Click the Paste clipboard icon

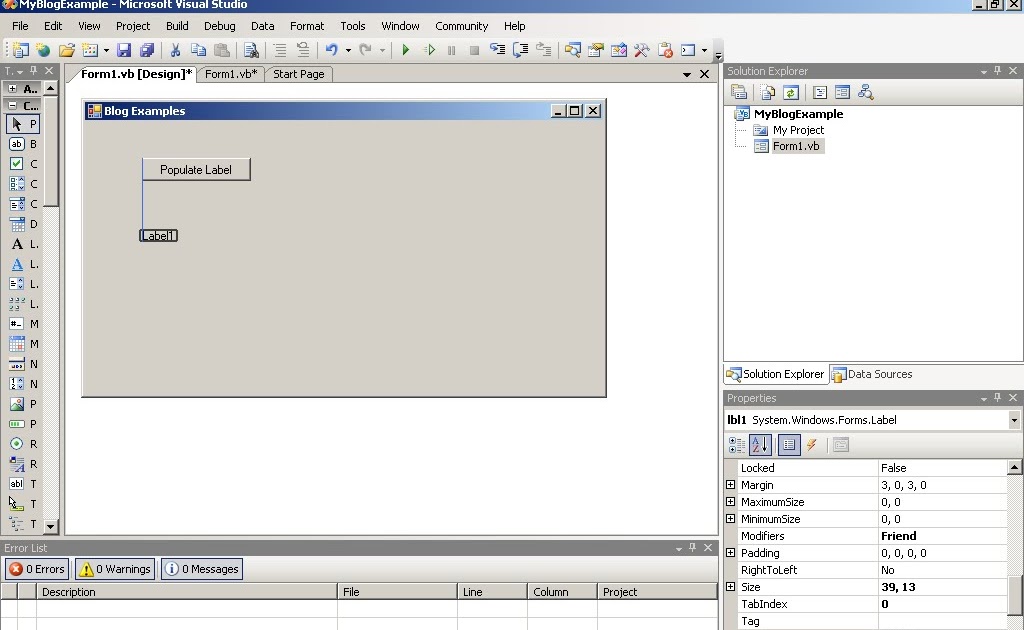[222, 50]
